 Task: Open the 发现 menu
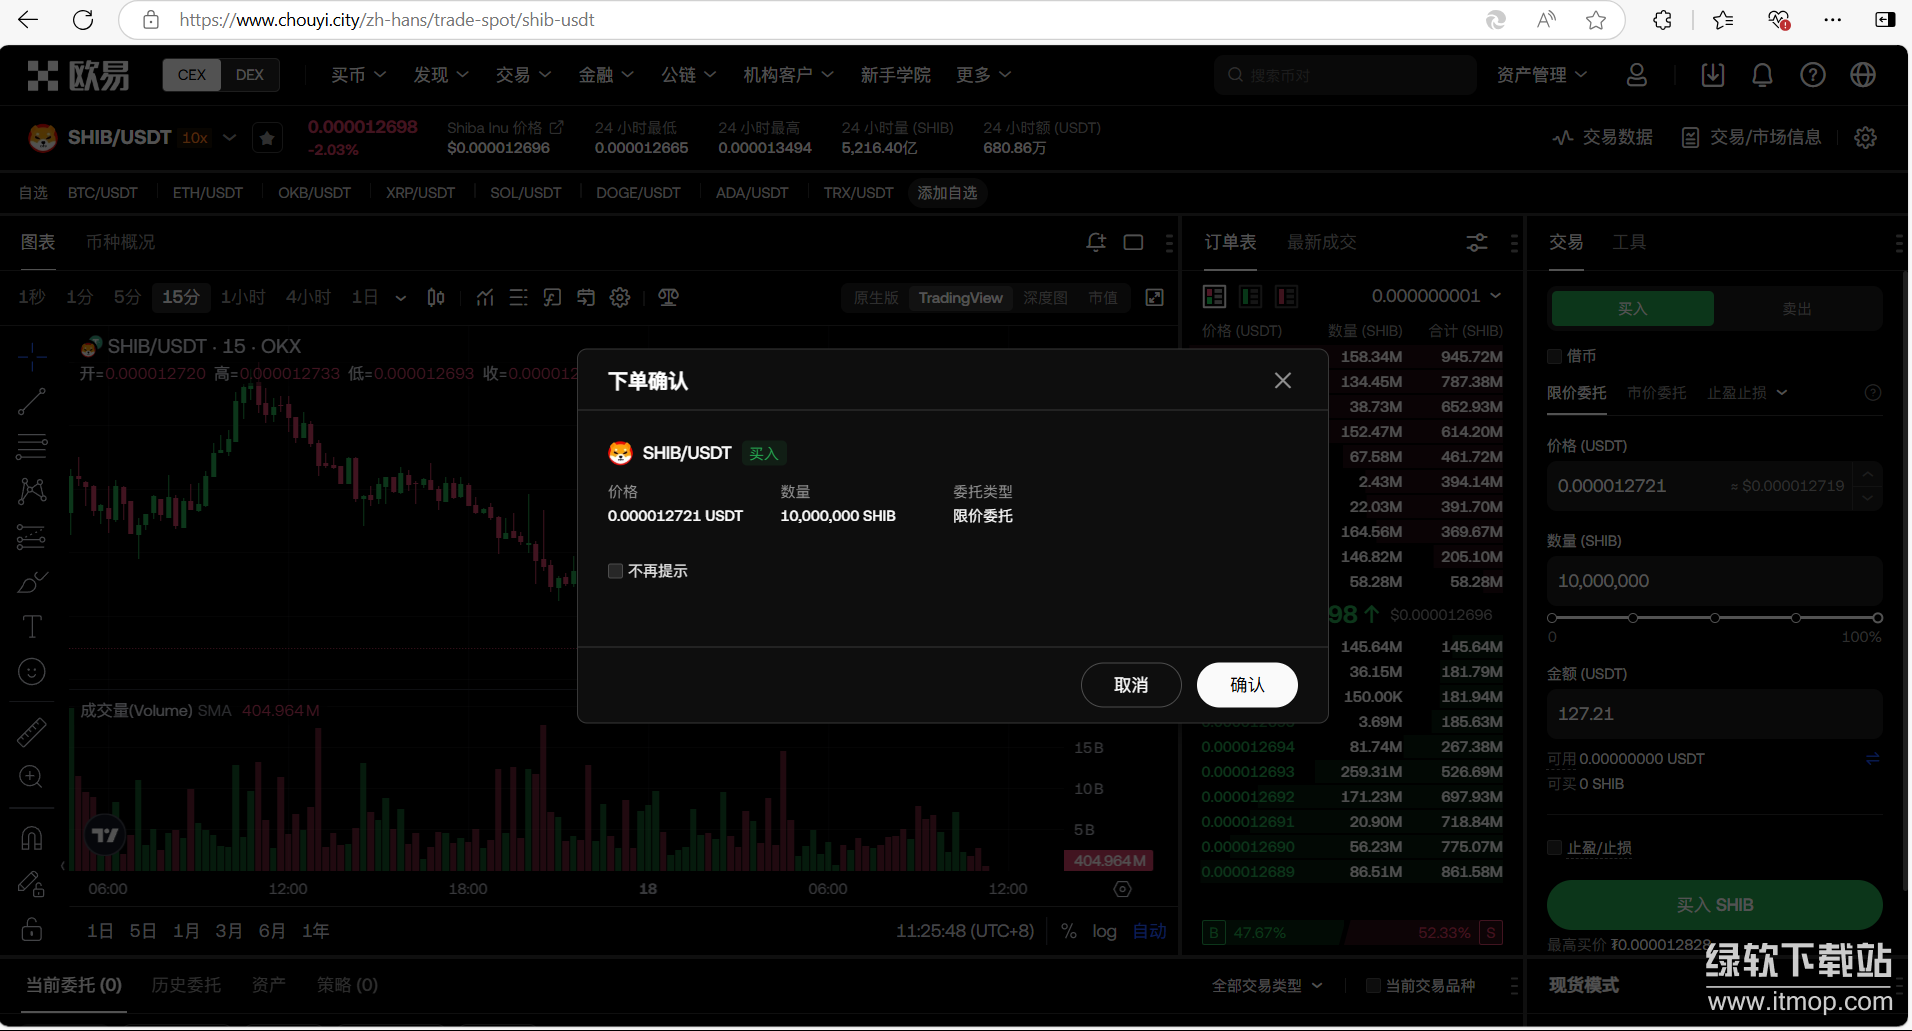pos(441,75)
